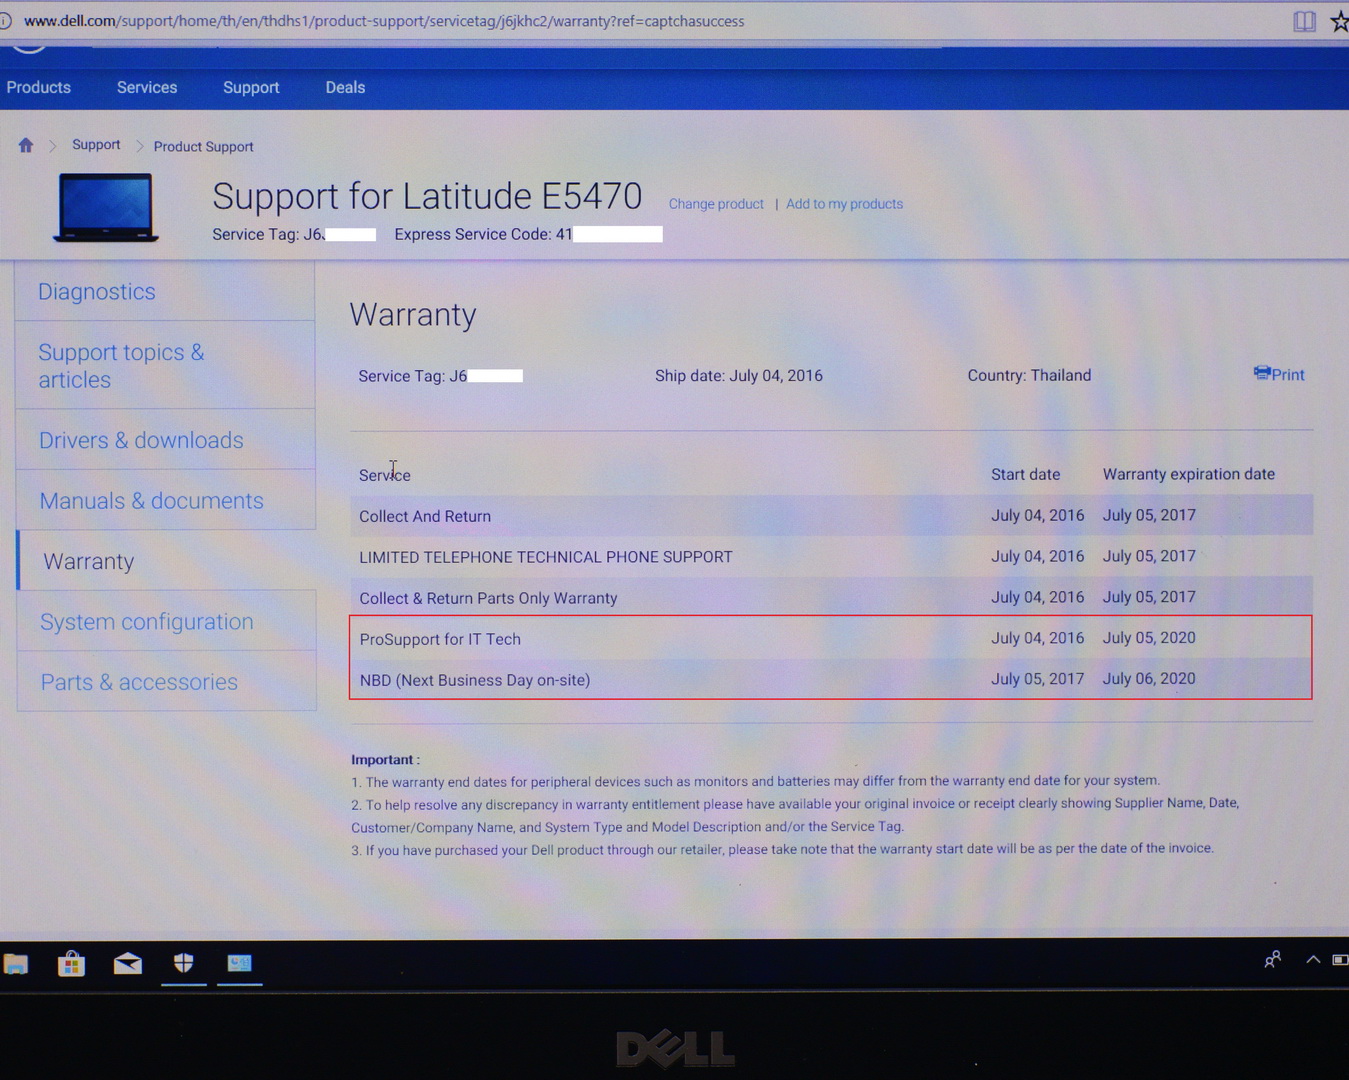Click the site info icon by URL

[x=5, y=21]
